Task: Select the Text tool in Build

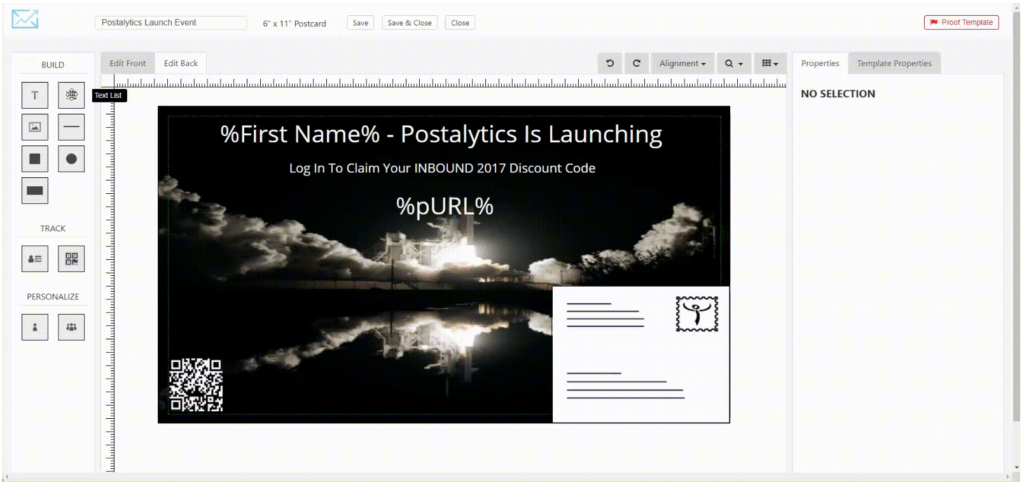Action: [35, 95]
